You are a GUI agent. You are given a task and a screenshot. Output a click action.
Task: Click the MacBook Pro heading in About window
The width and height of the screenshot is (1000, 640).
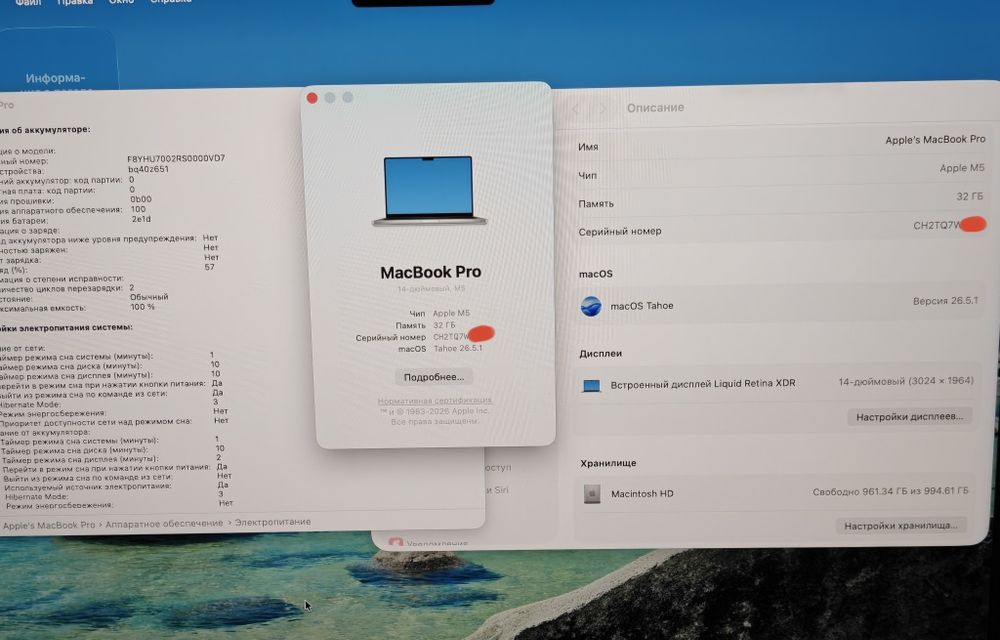click(x=430, y=272)
